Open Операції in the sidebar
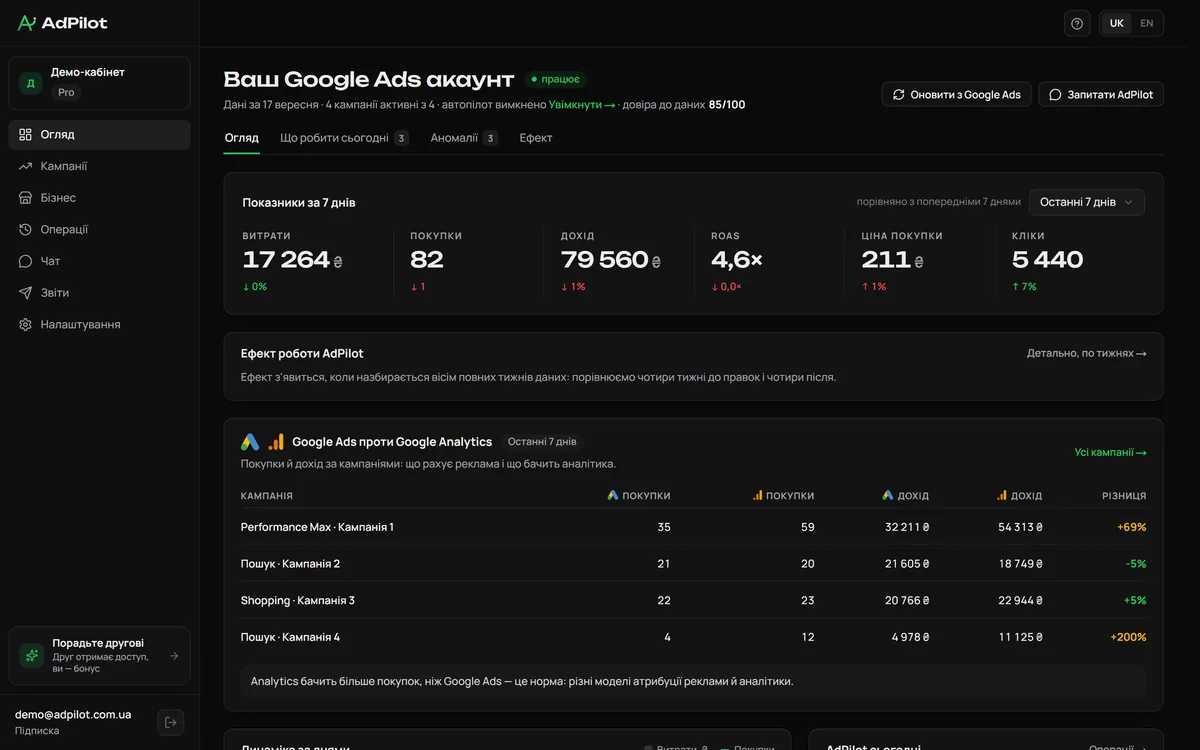Viewport: 1200px width, 750px height. (99, 229)
